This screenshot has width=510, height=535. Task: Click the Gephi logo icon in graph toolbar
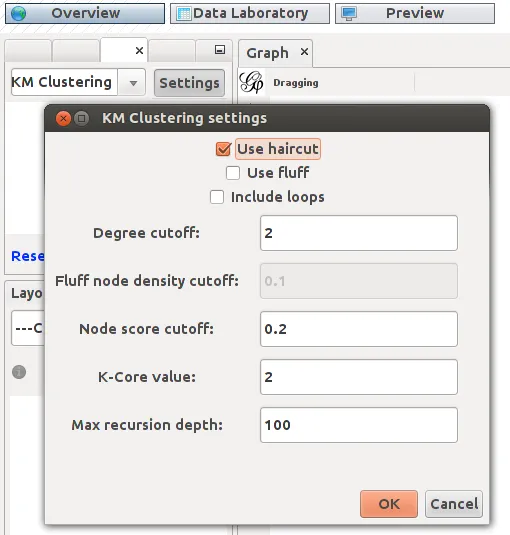coord(251,82)
